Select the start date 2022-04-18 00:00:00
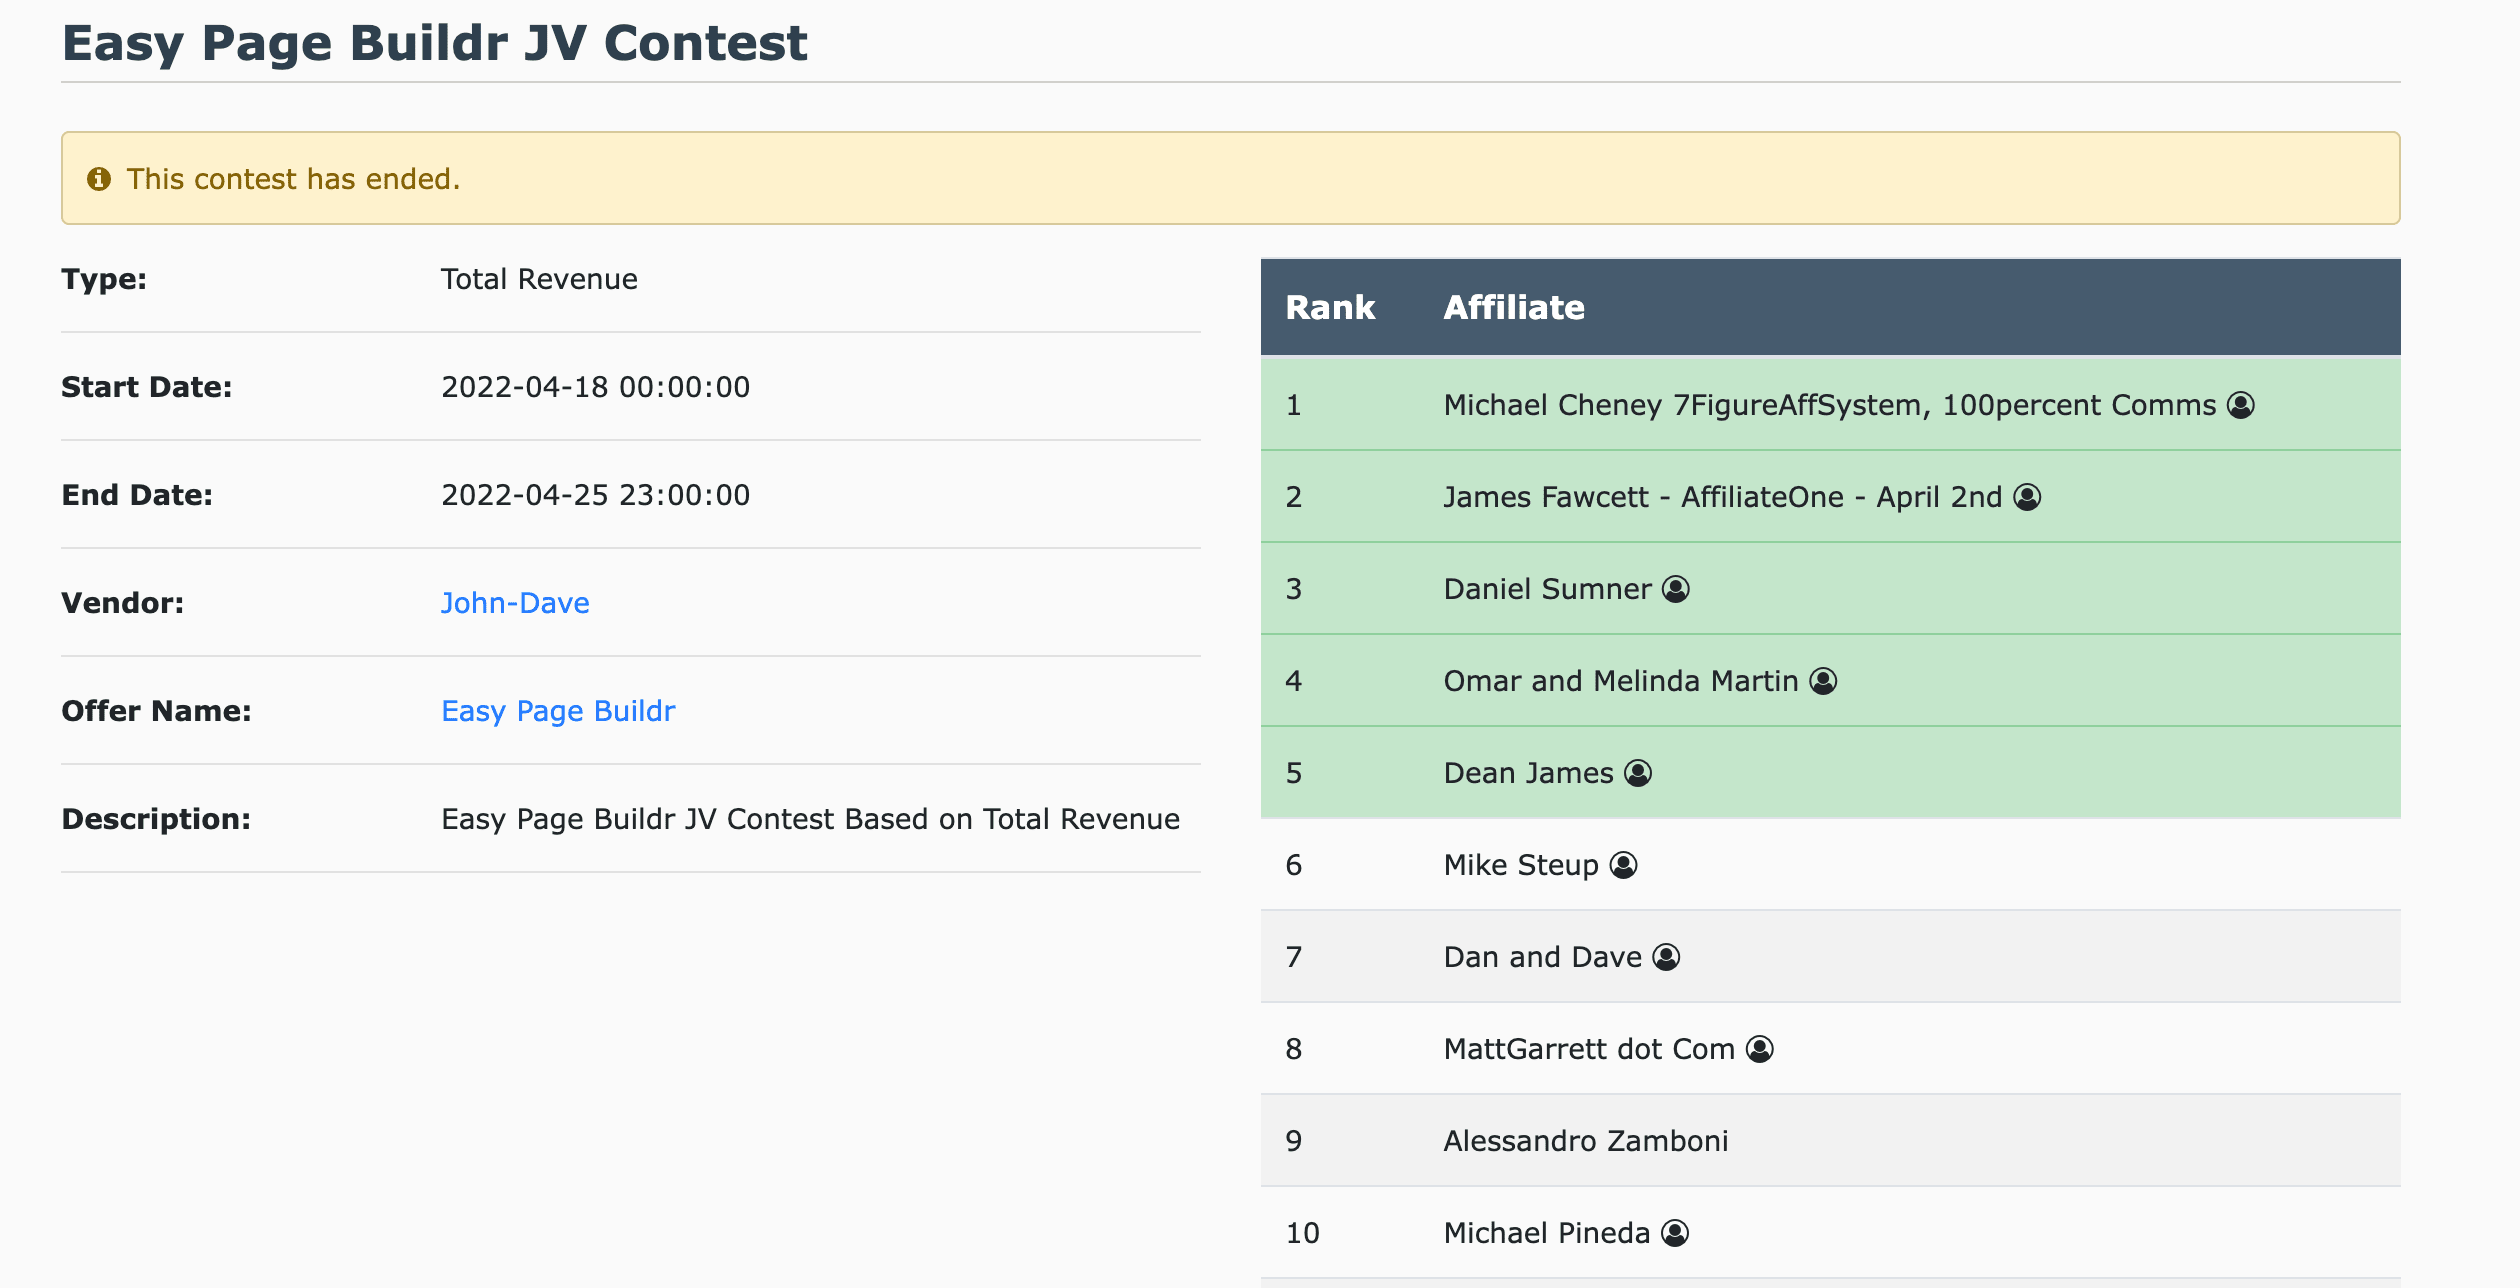The width and height of the screenshot is (2520, 1288). coord(595,387)
